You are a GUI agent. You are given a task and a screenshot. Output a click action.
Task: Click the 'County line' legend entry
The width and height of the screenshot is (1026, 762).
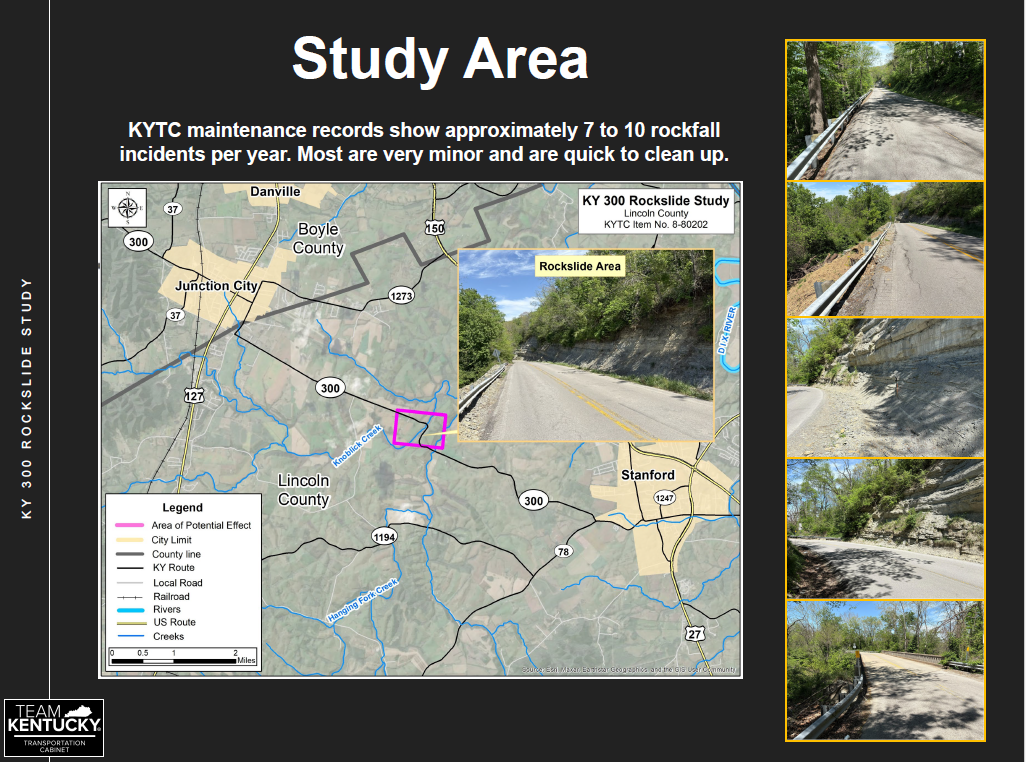coord(176,554)
